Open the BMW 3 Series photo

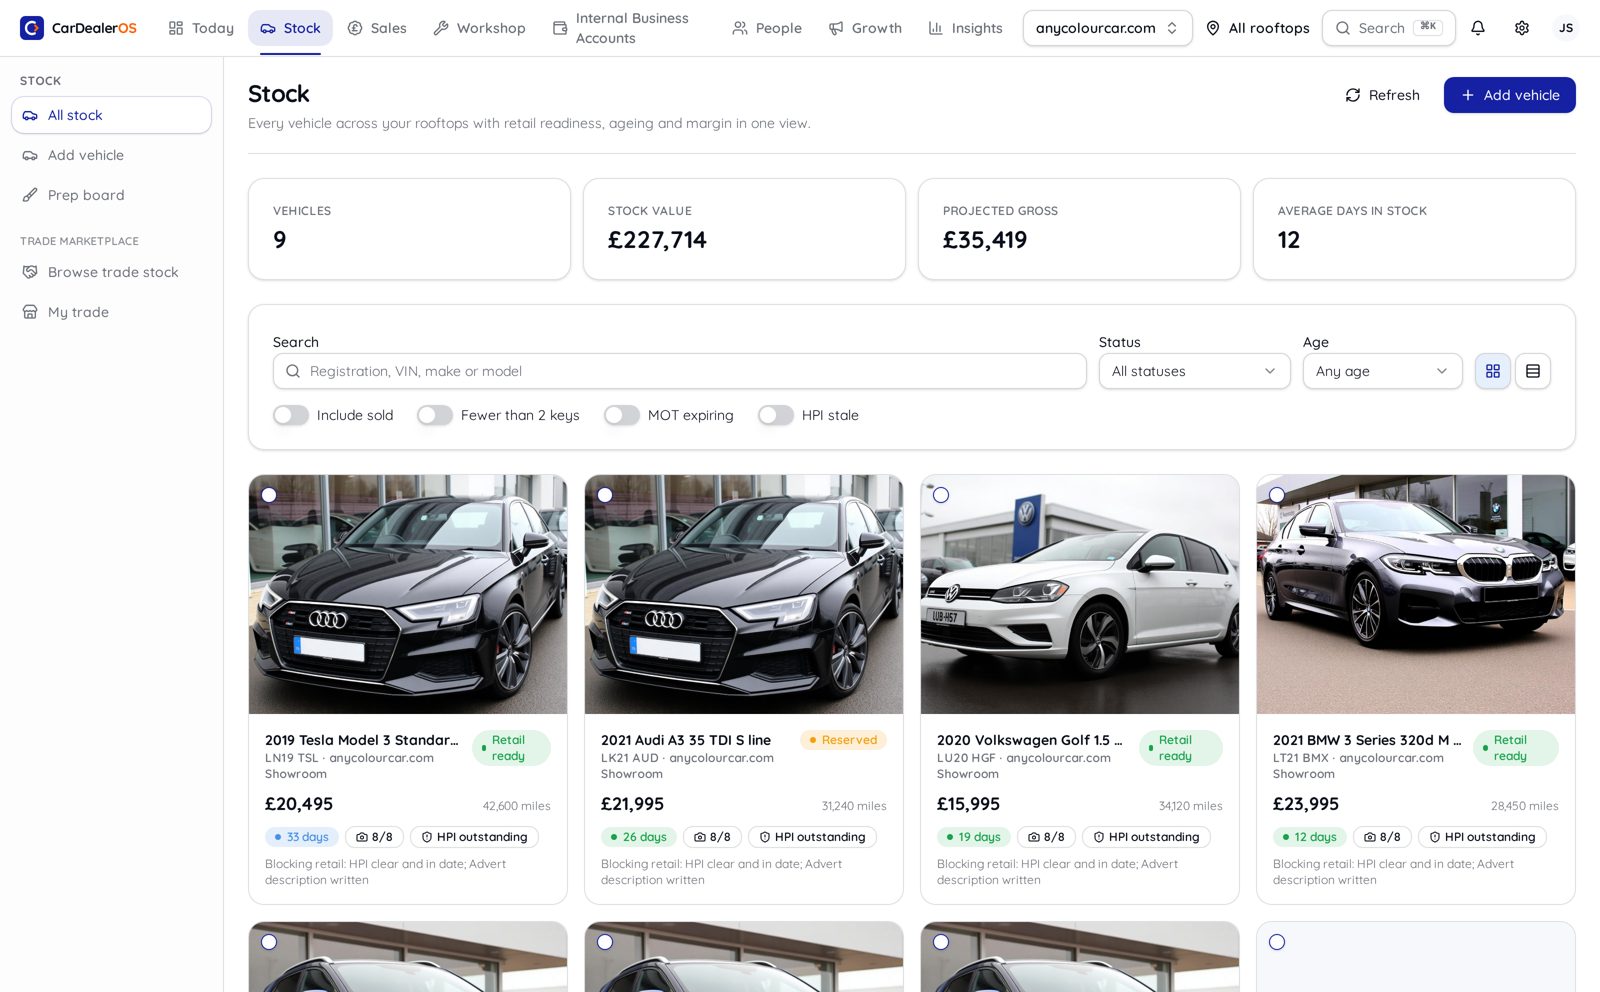coord(1416,595)
